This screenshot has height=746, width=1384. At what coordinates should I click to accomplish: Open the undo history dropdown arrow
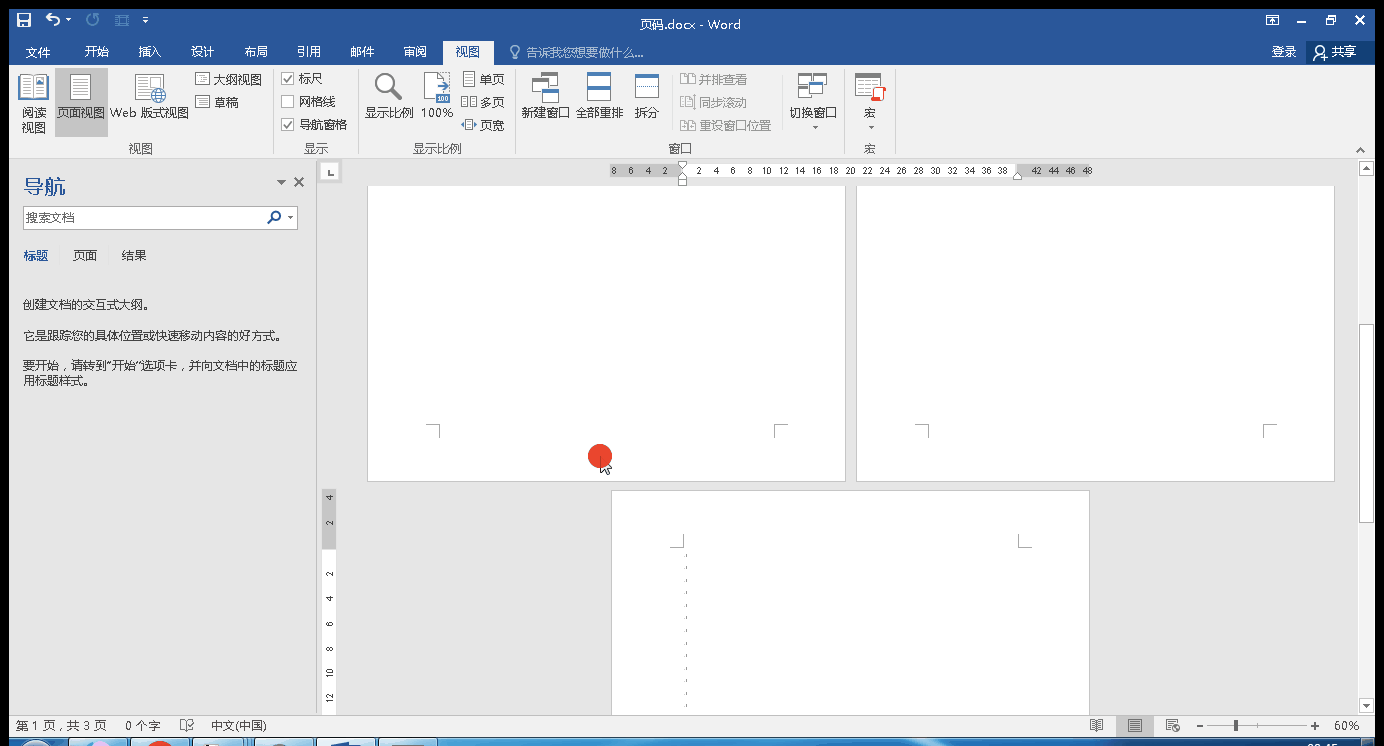pos(68,20)
